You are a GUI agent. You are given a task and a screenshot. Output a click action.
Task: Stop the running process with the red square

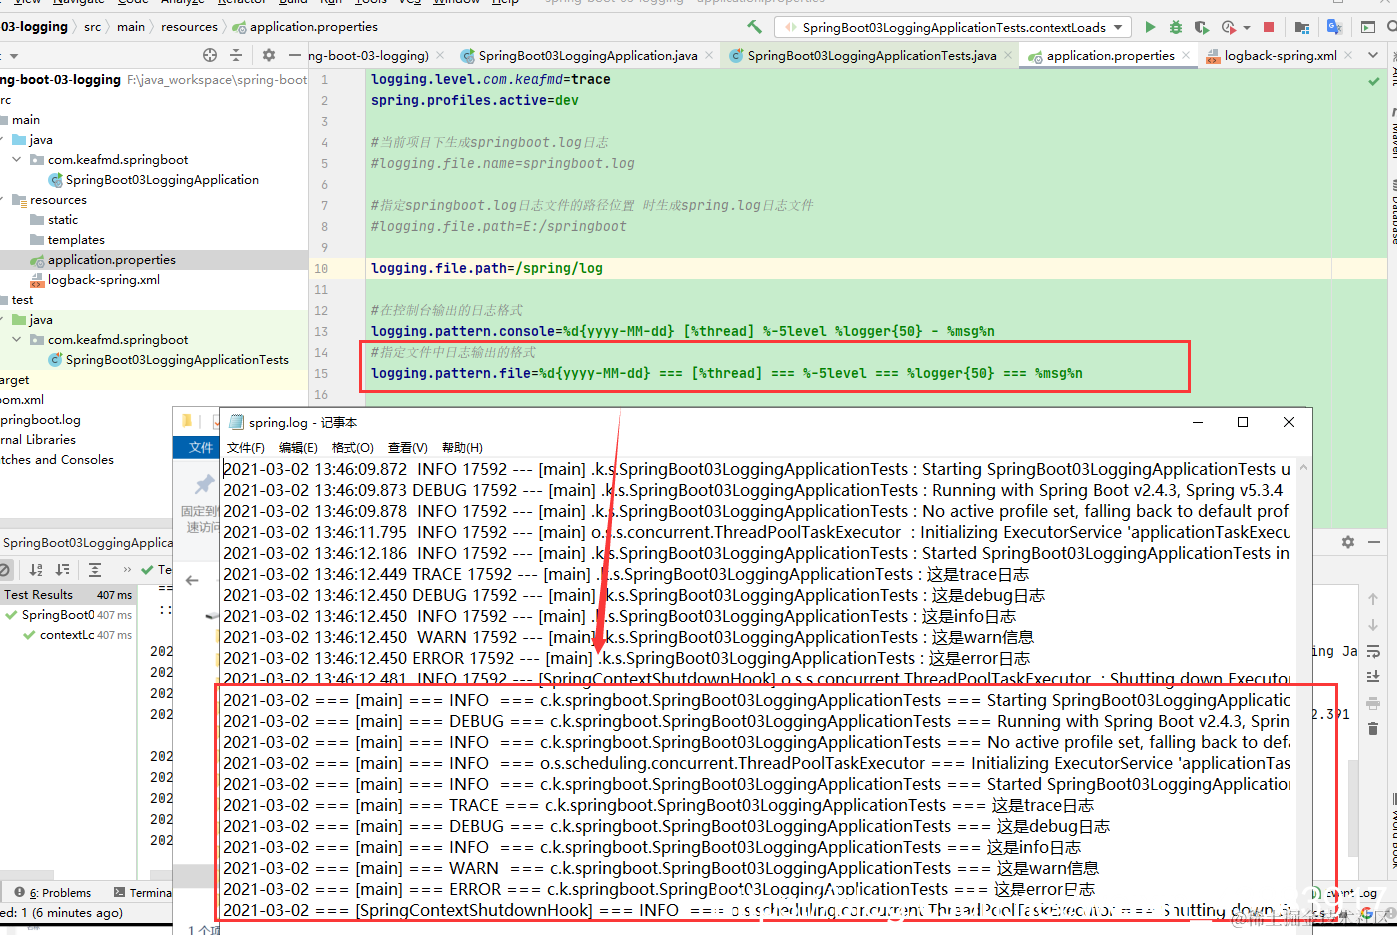(x=1269, y=27)
